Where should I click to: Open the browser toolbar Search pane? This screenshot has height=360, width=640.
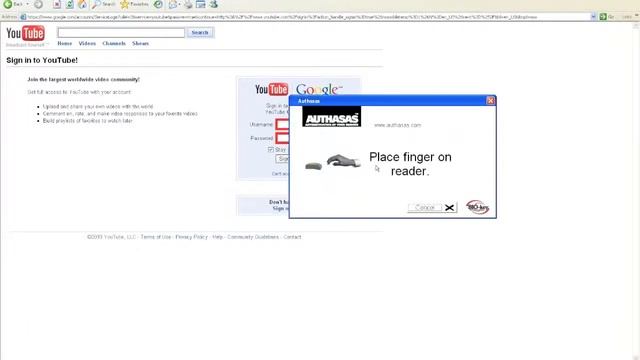click(x=104, y=4)
